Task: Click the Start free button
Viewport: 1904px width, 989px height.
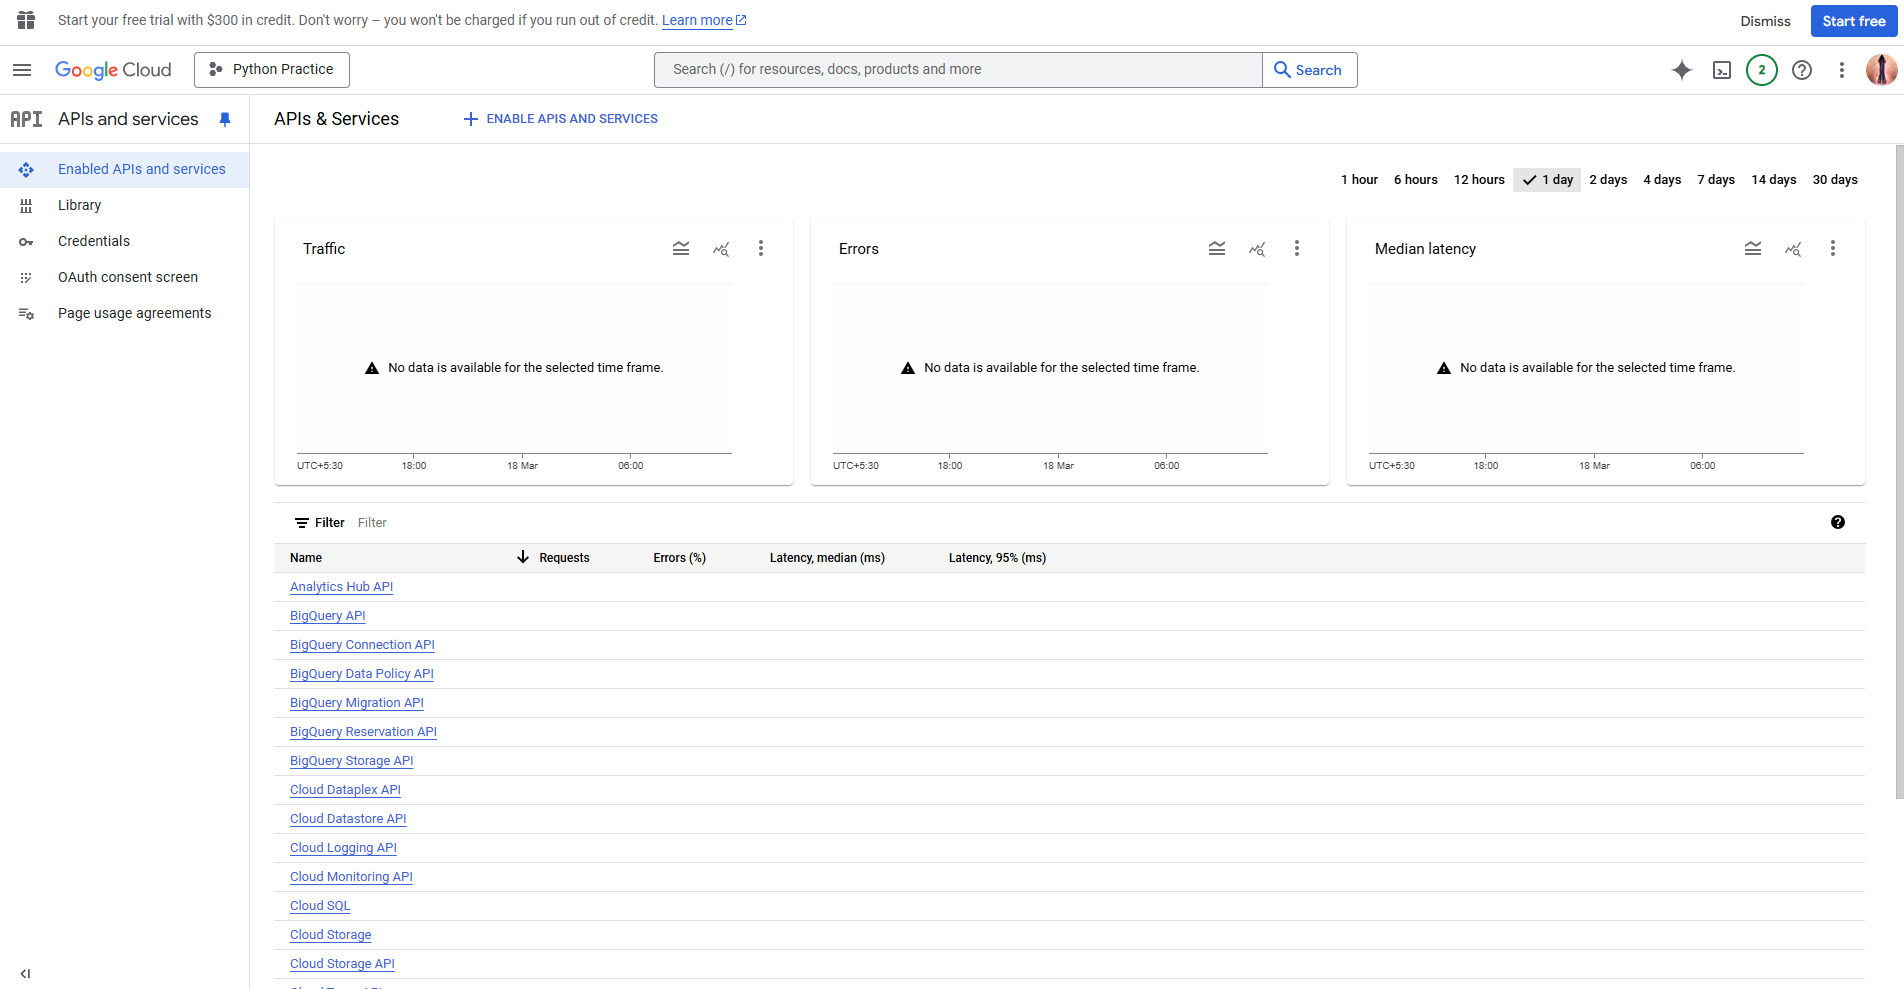Action: click(x=1853, y=21)
